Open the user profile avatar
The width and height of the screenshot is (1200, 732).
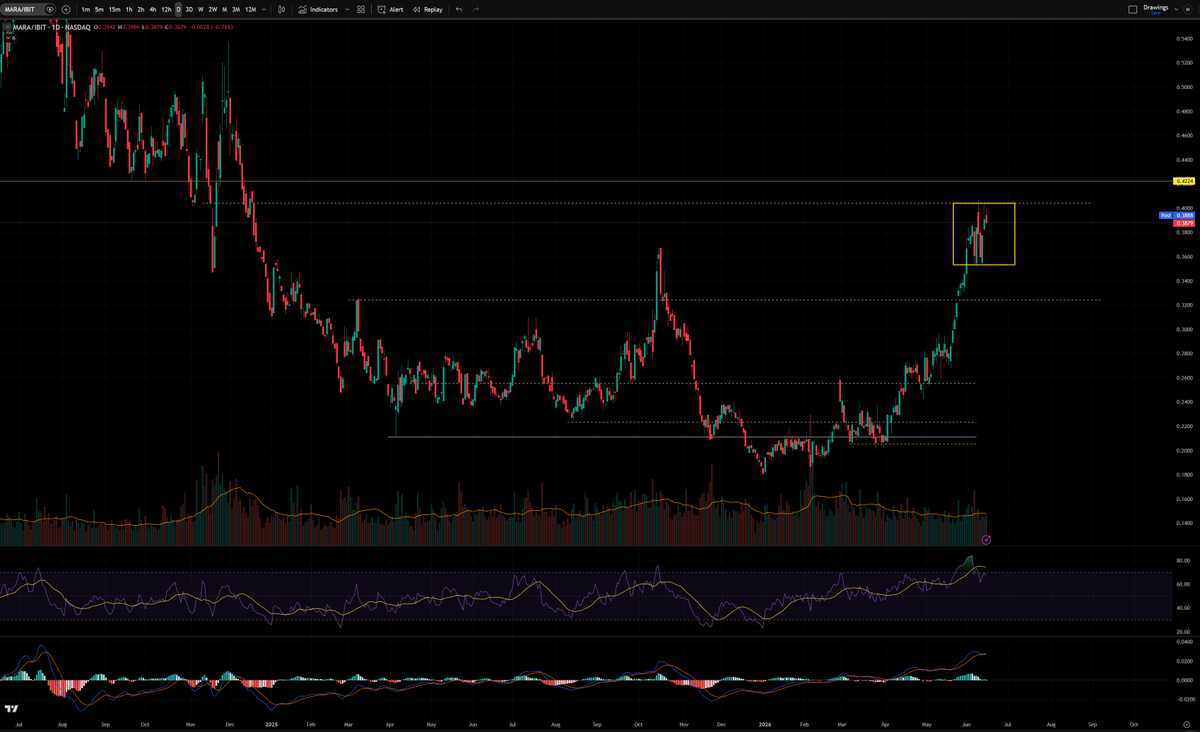click(1188, 9)
